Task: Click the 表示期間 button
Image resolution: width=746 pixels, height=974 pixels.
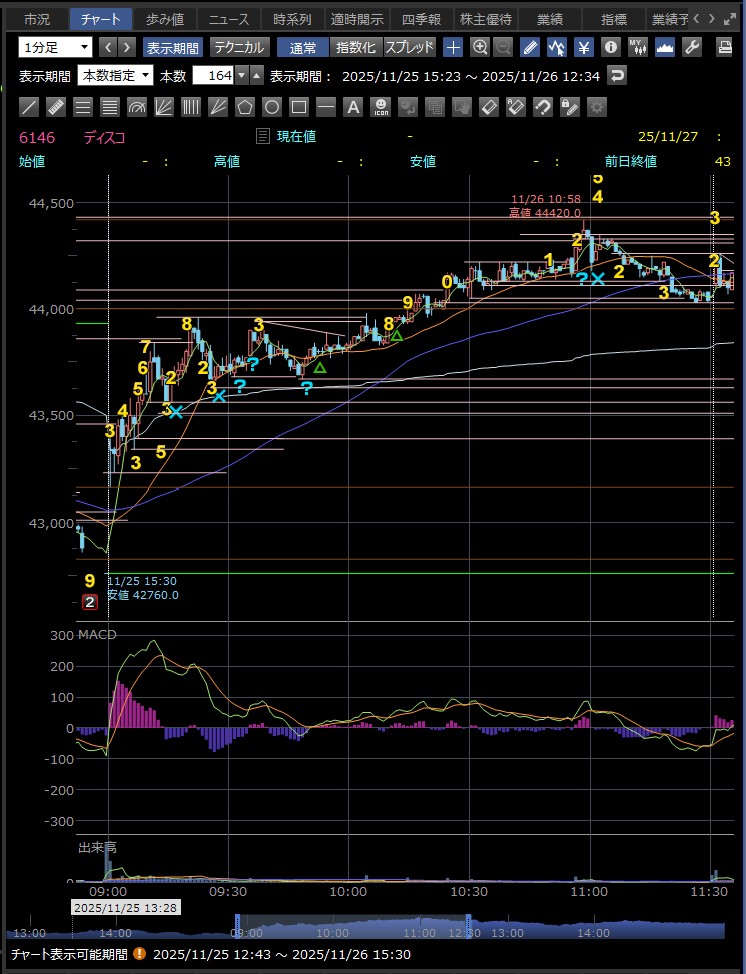Action: tap(173, 47)
